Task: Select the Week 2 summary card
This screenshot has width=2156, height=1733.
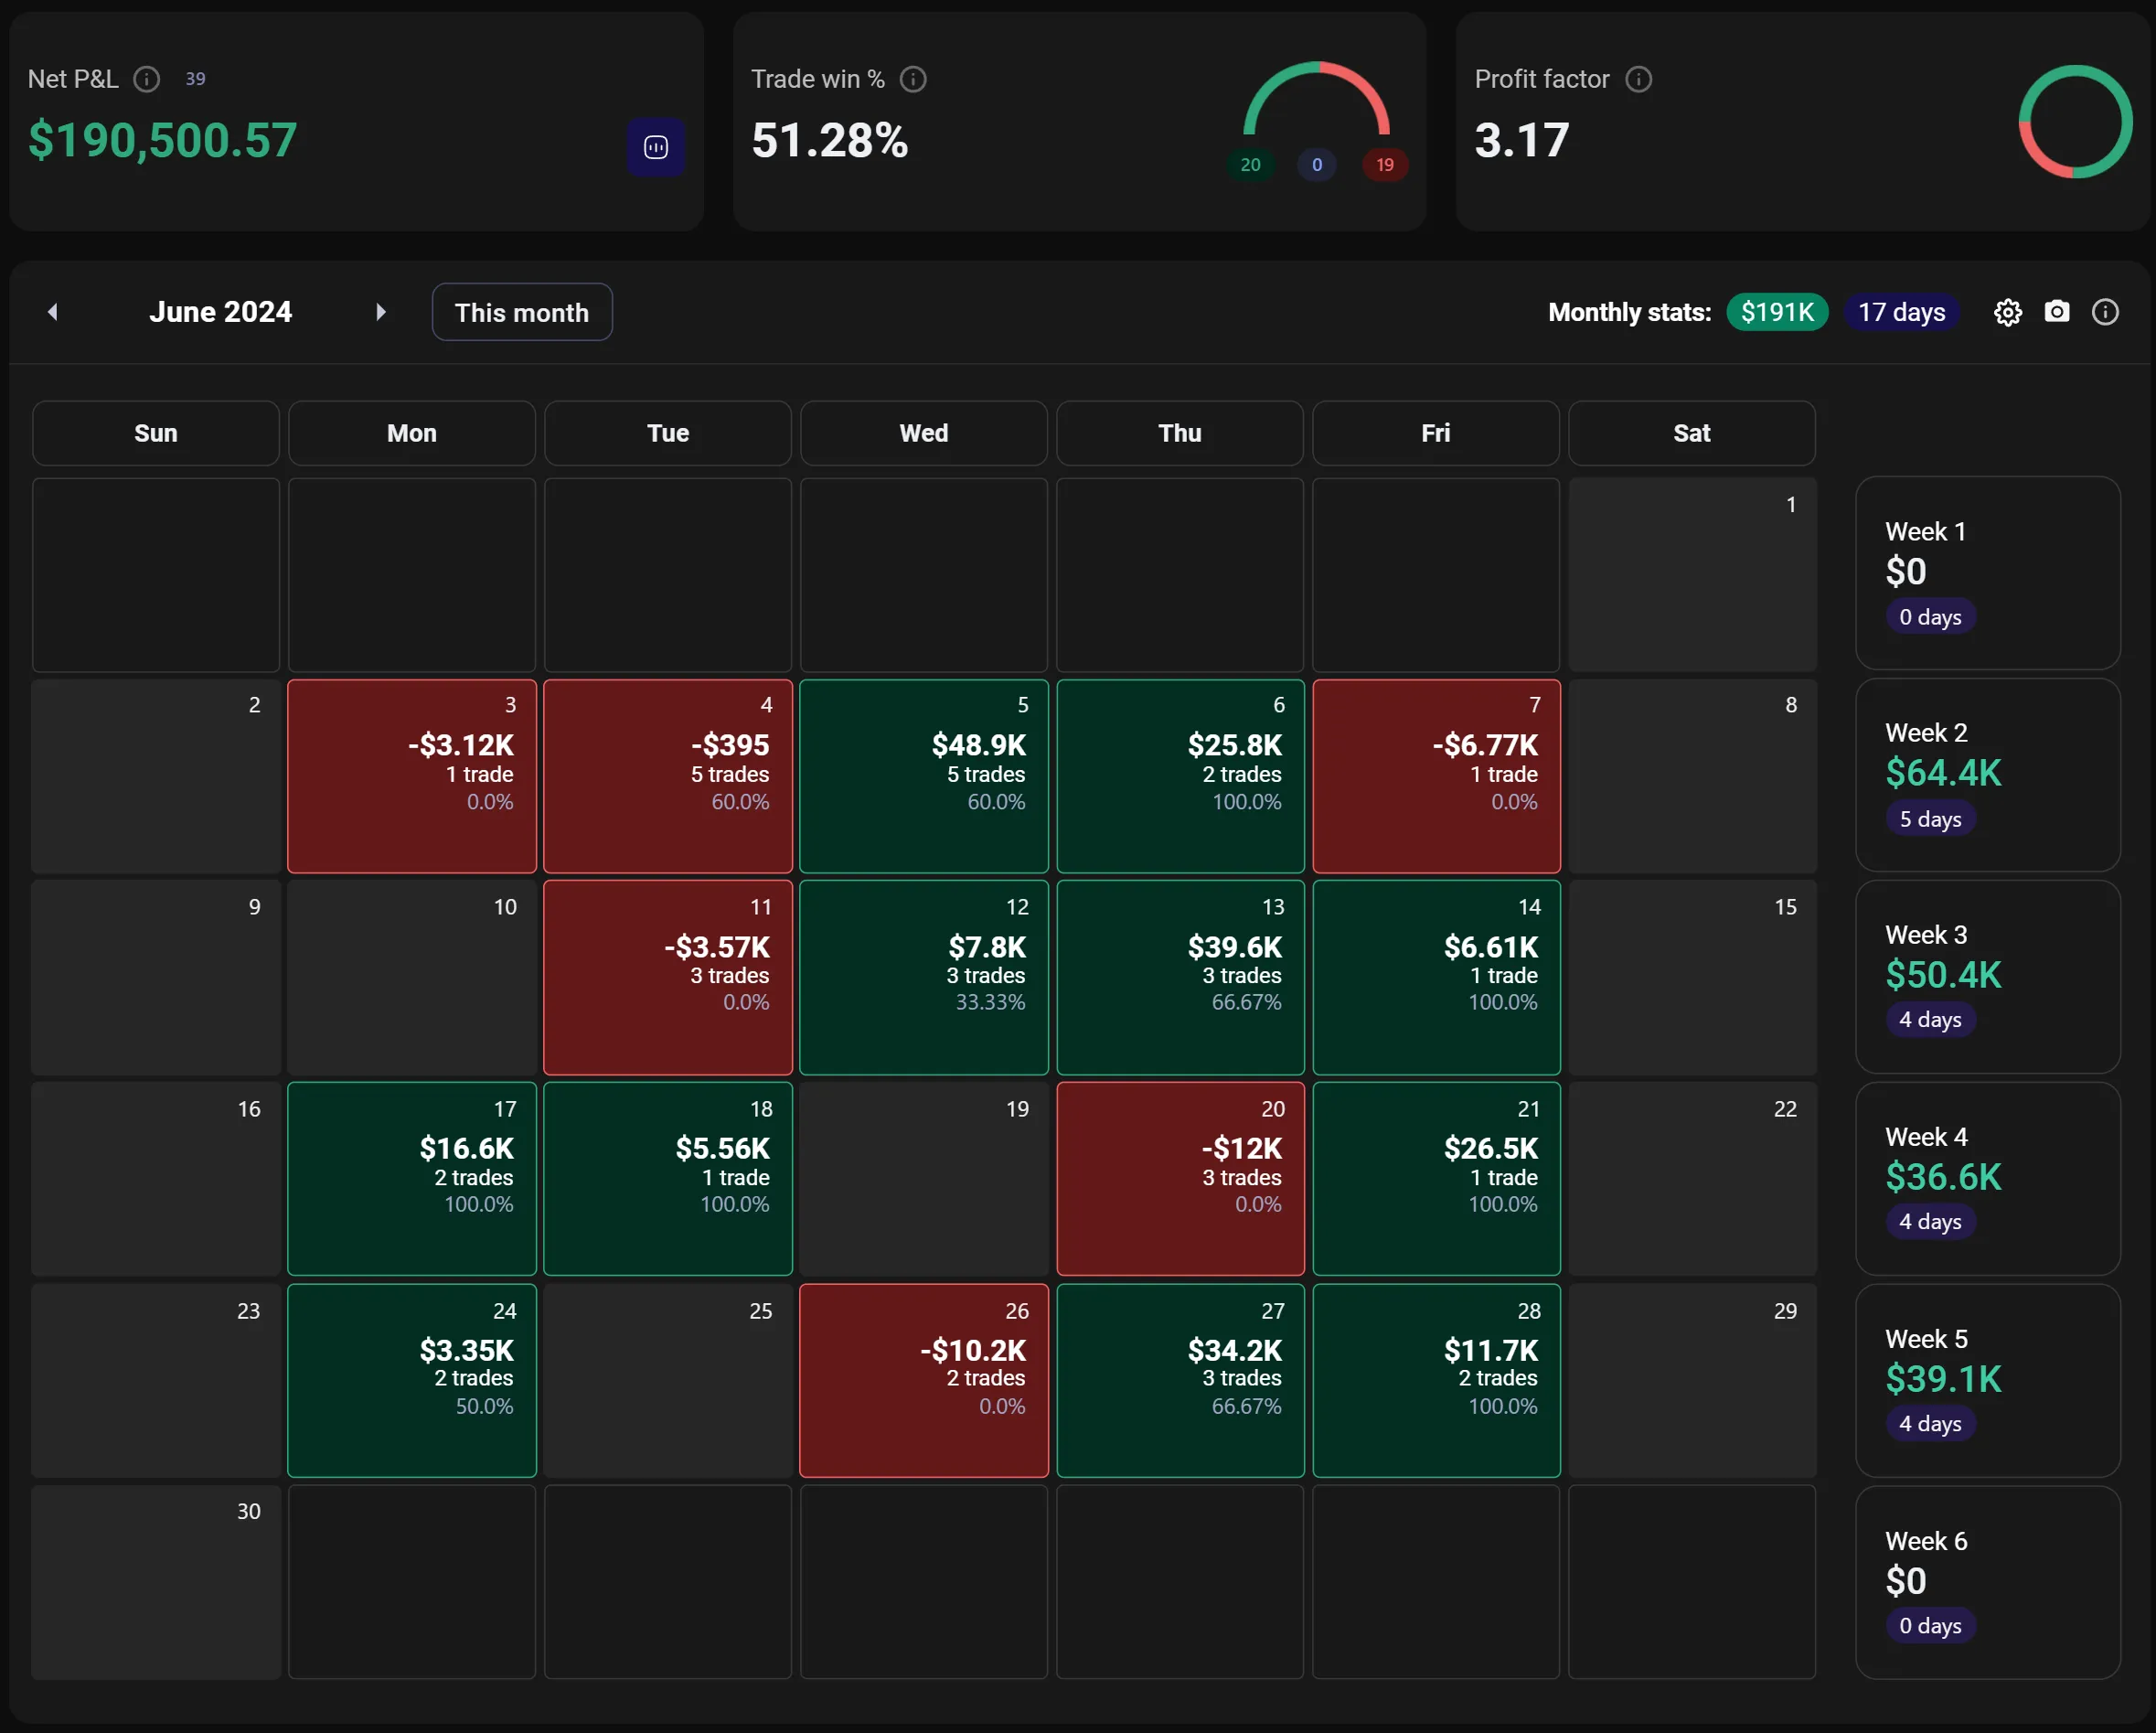Action: (x=1987, y=776)
